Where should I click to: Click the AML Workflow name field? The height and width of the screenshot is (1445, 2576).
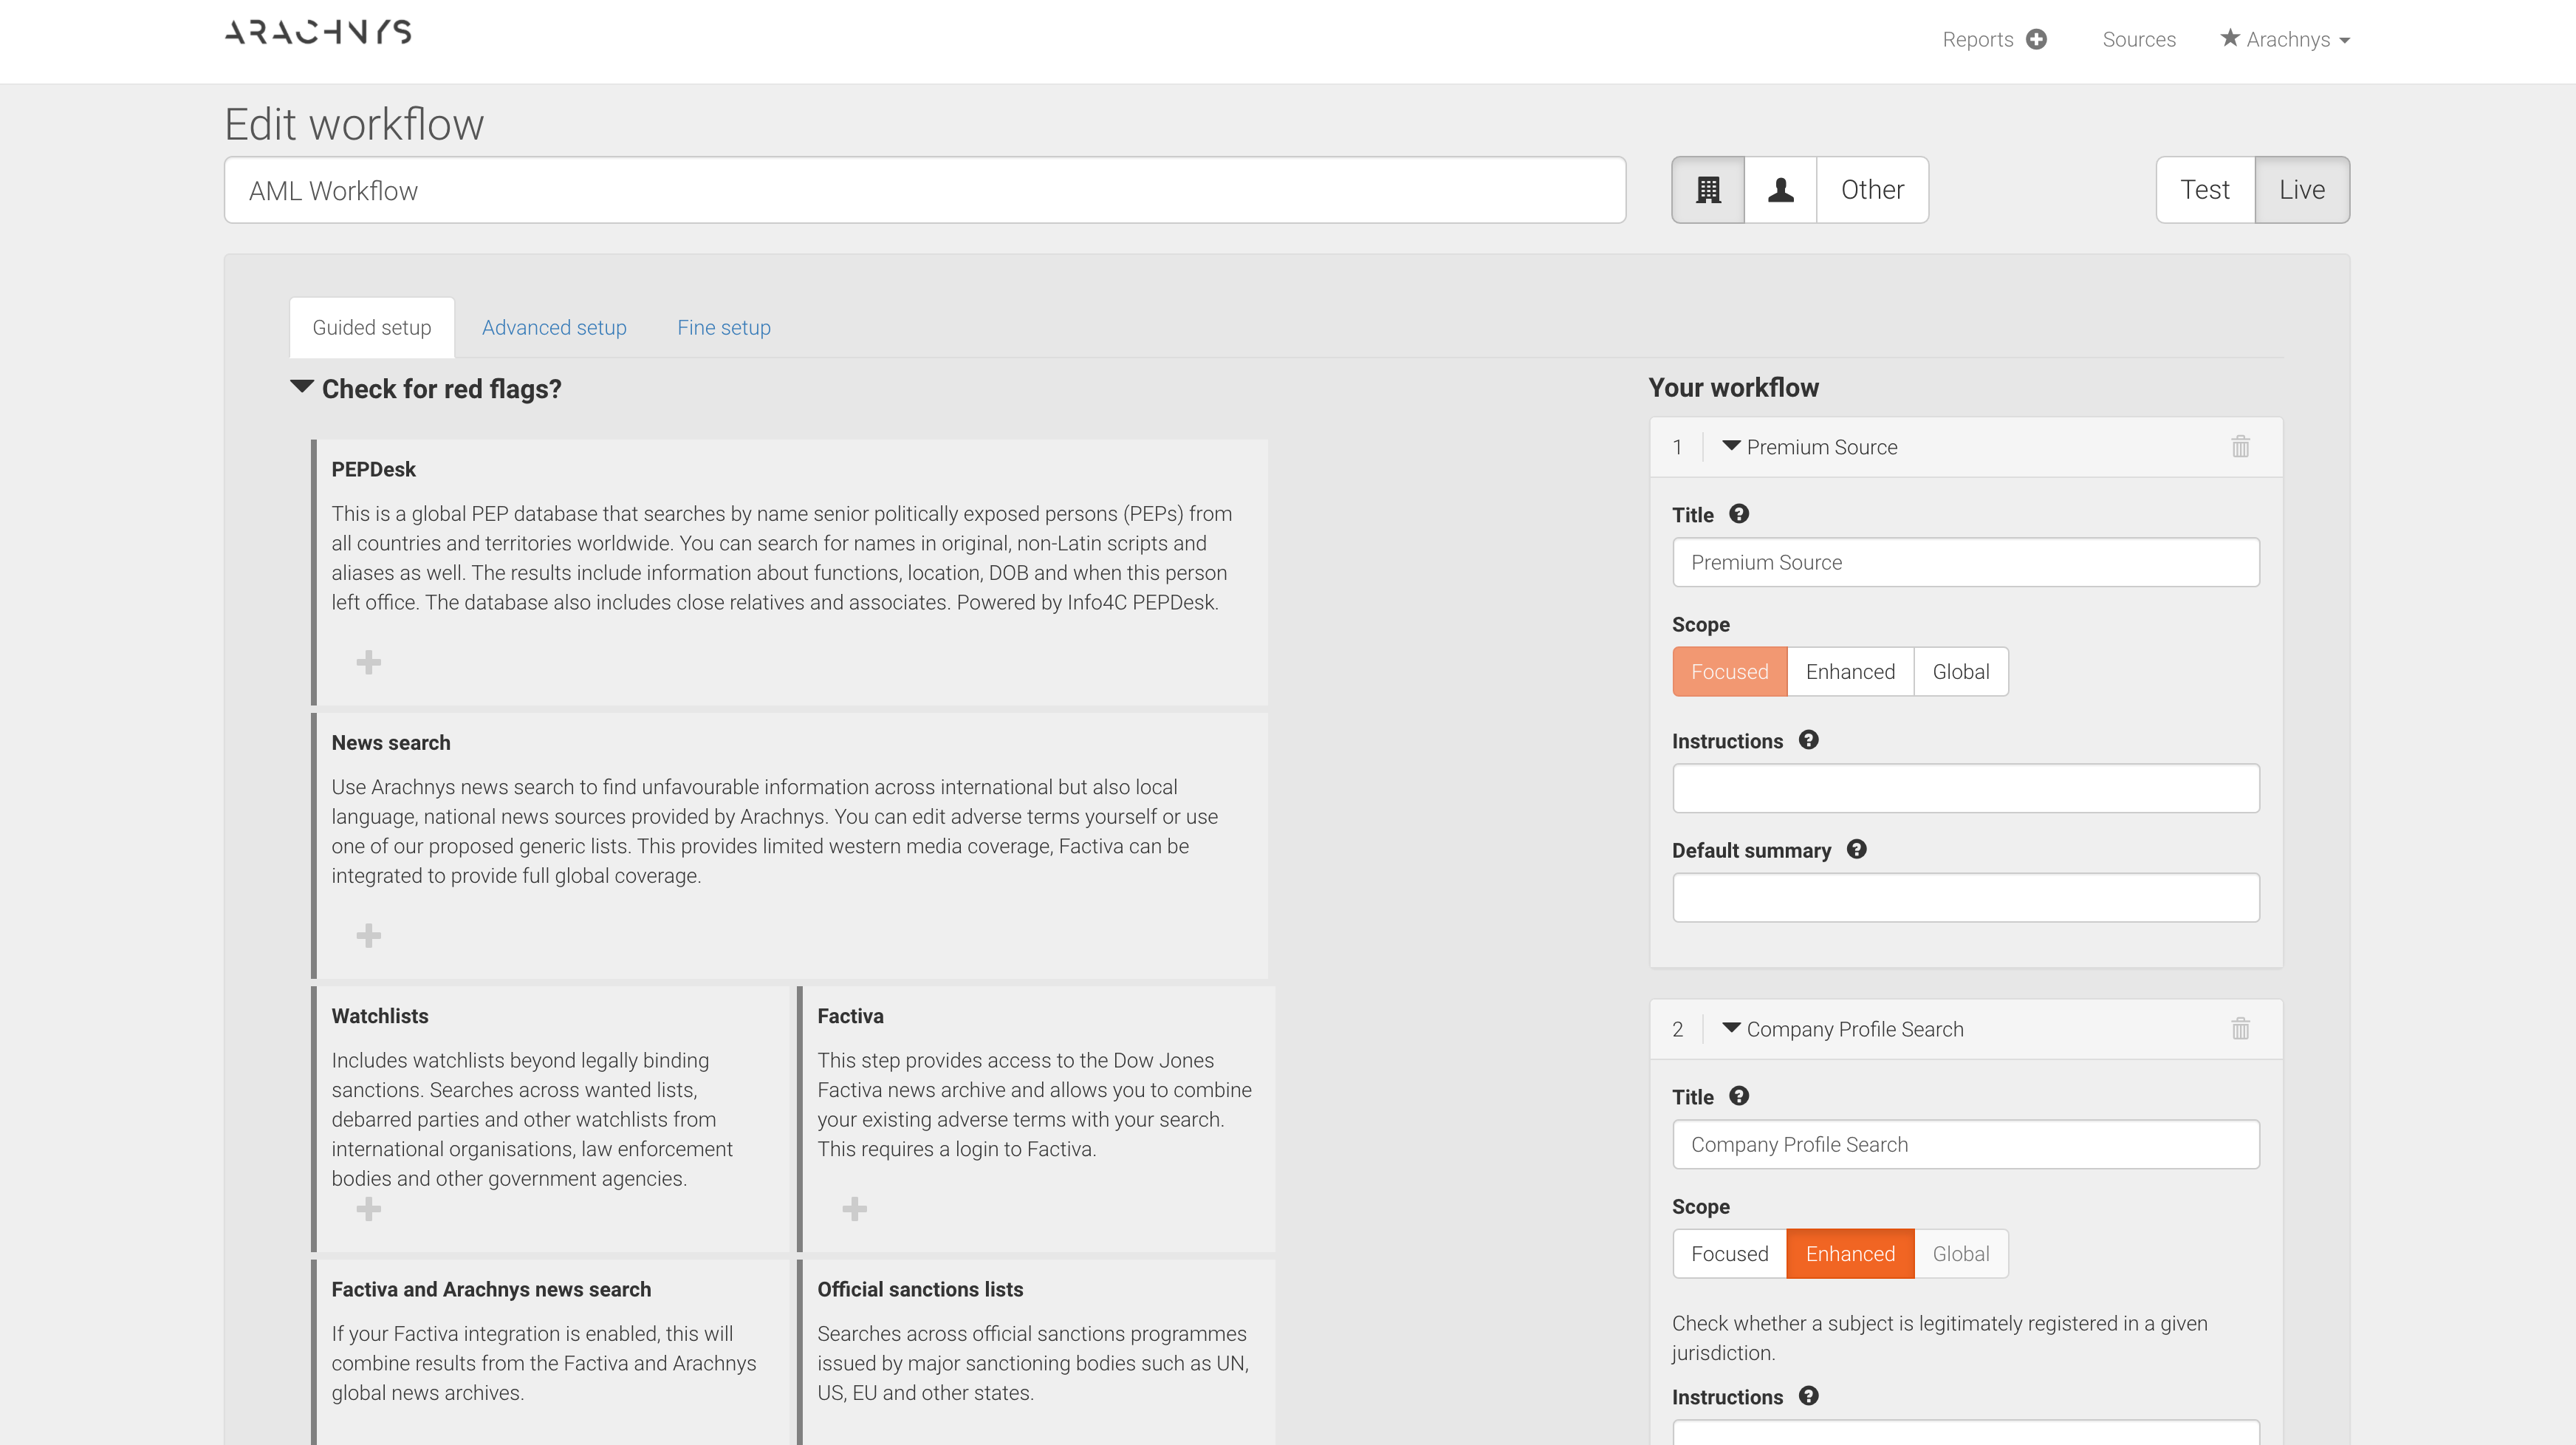coord(924,190)
